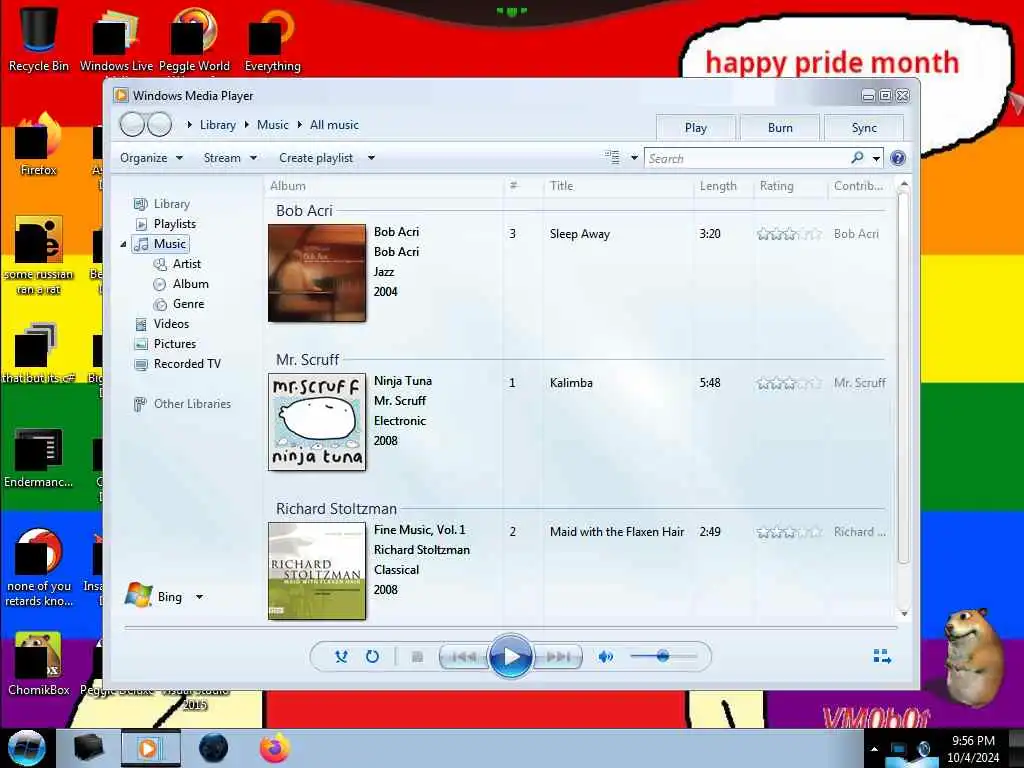Viewport: 1024px width, 768px height.
Task: Open the Organize menu
Action: (151, 158)
